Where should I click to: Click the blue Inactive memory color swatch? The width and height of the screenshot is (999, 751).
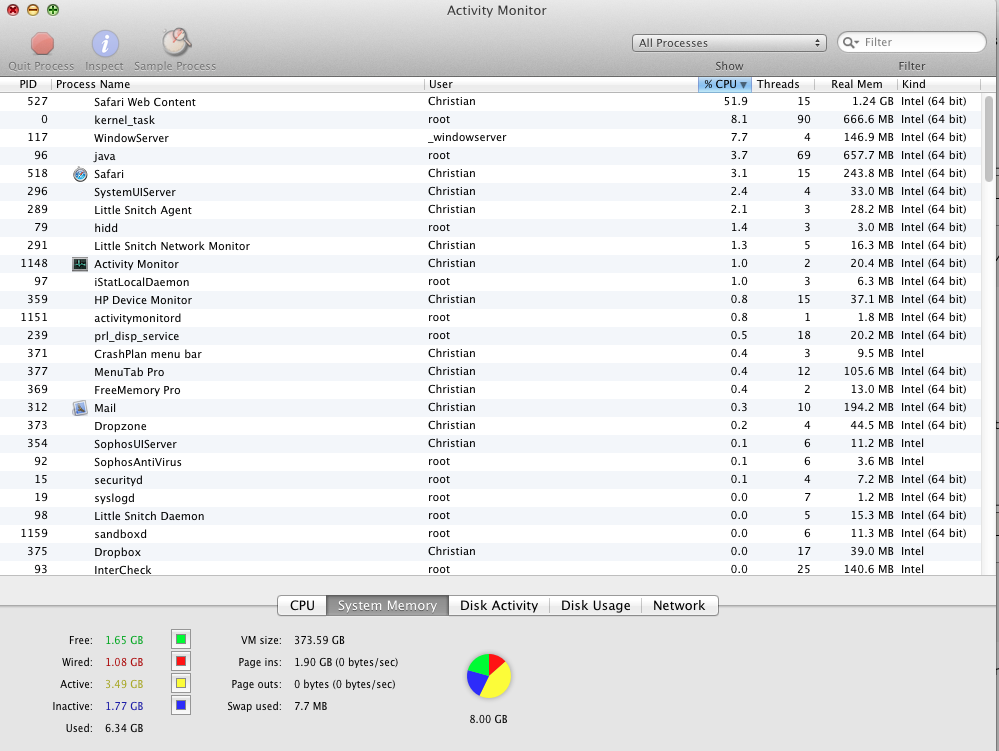tap(181, 705)
